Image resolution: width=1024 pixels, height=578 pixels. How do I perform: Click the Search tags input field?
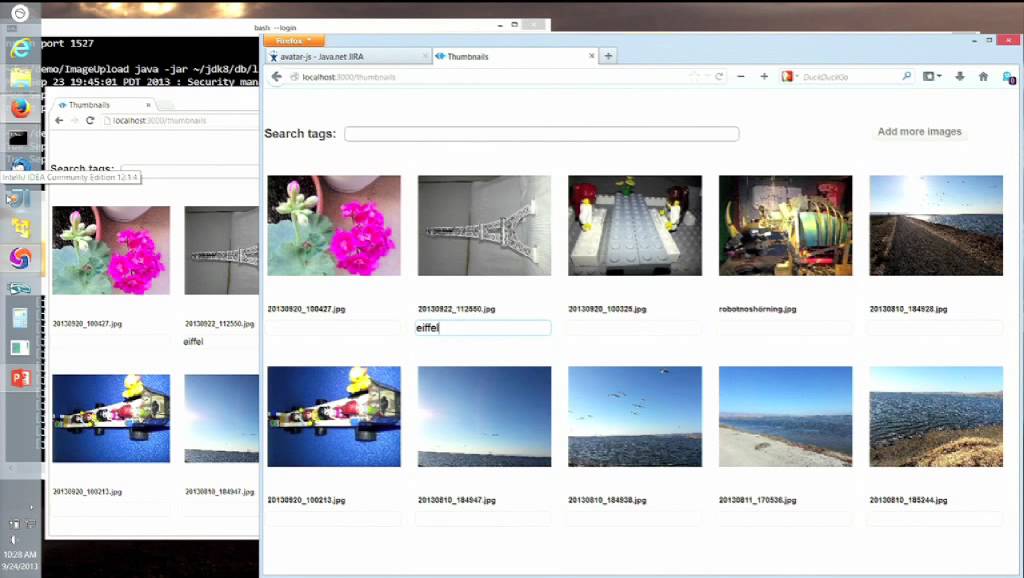click(541, 133)
